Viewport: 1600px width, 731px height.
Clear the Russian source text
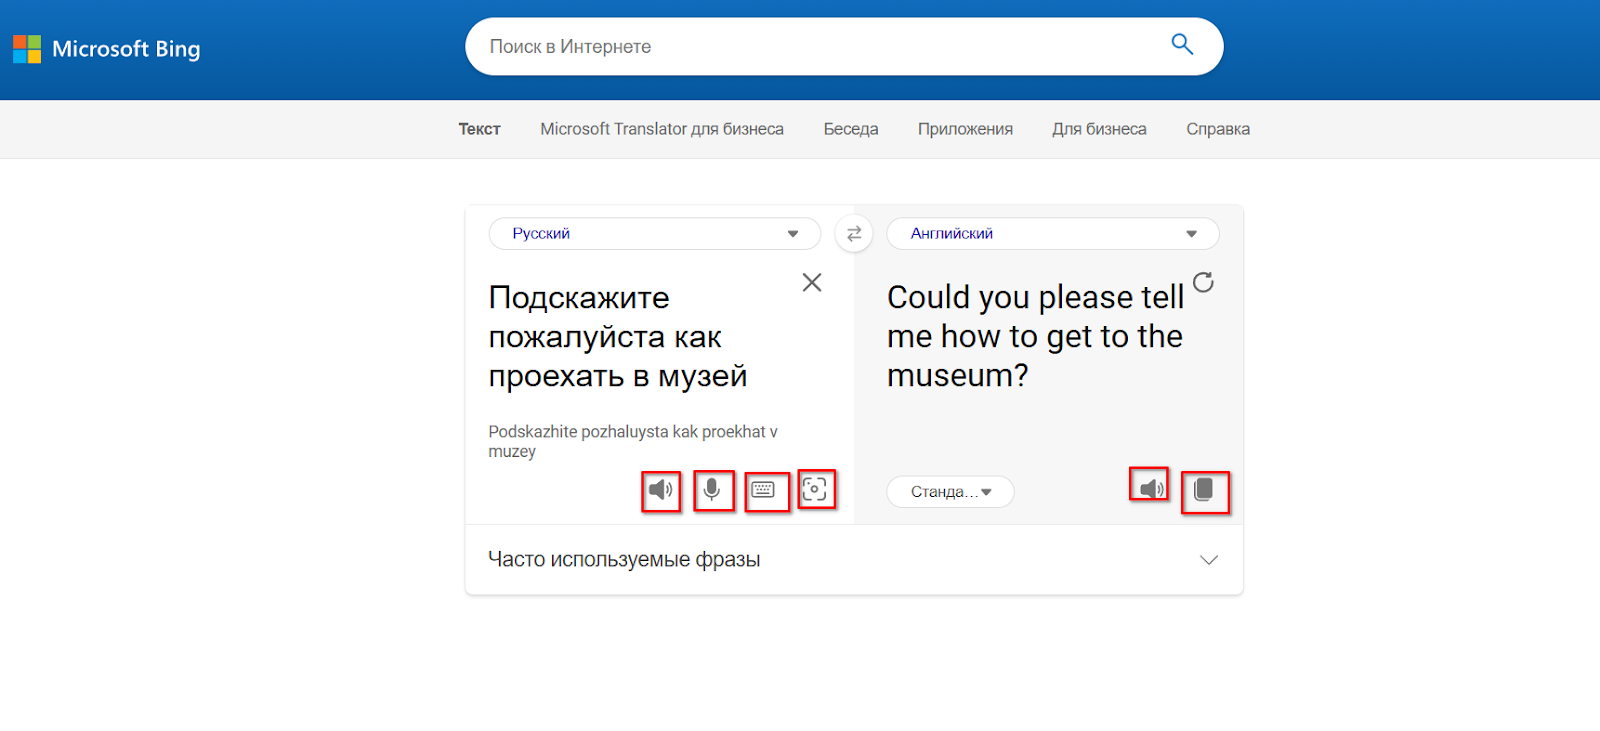click(x=812, y=283)
